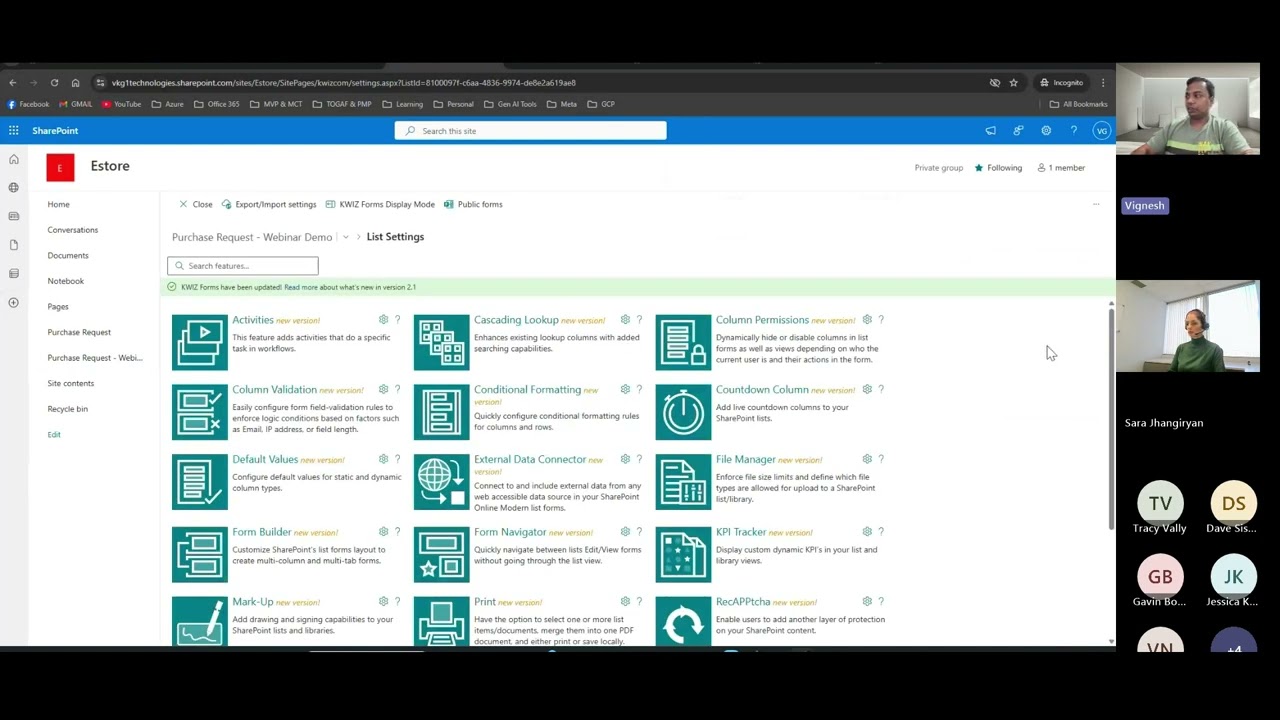
Task: Click Public forms in the command bar
Action: tap(473, 204)
